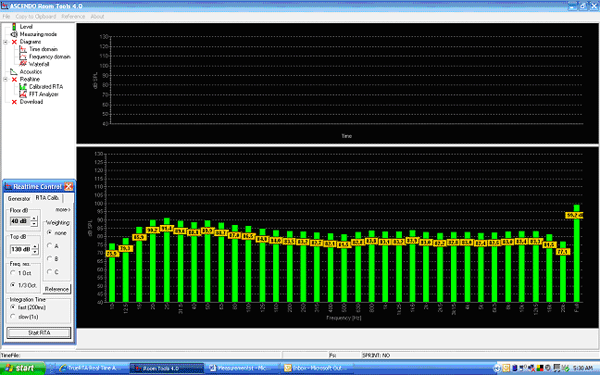Select slow (1s) integration time
600x375 pixels.
[13, 317]
